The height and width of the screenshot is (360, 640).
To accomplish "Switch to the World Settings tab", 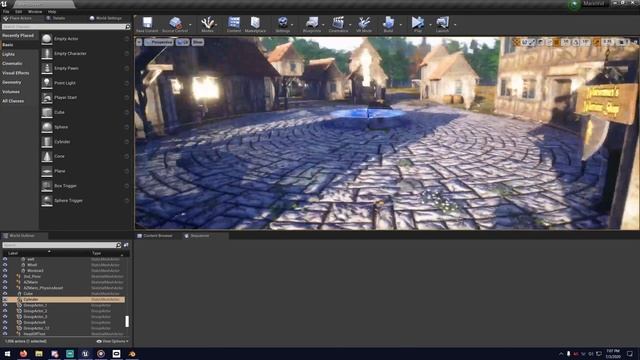I will click(106, 18).
